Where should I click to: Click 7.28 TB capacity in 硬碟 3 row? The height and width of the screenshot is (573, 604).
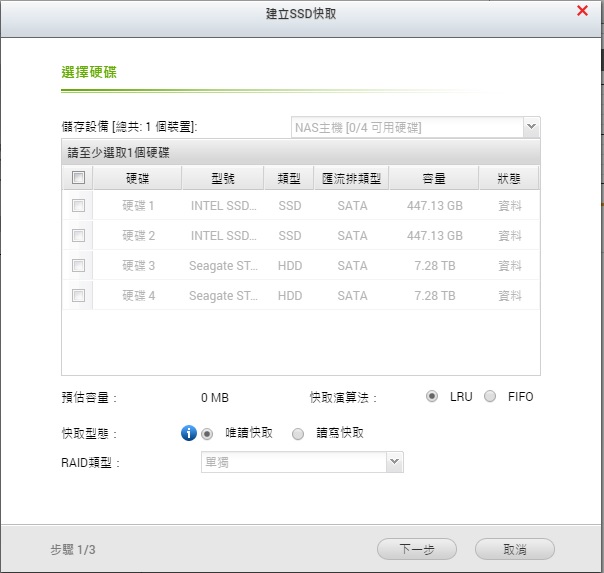coord(435,266)
